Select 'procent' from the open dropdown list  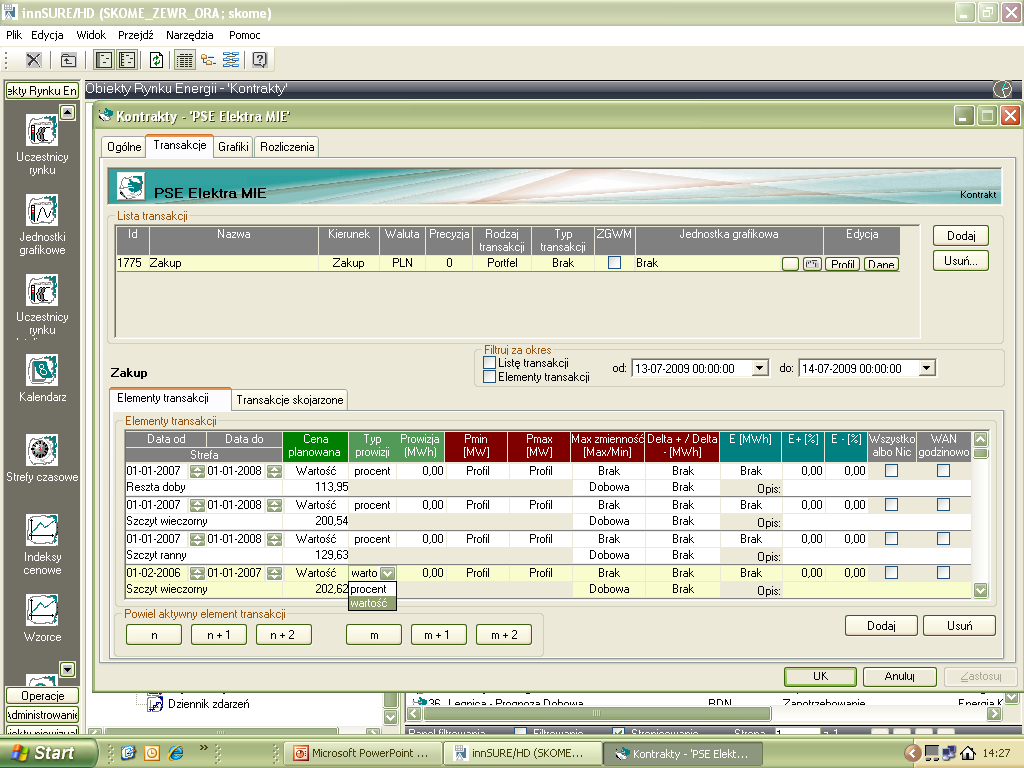click(x=372, y=589)
